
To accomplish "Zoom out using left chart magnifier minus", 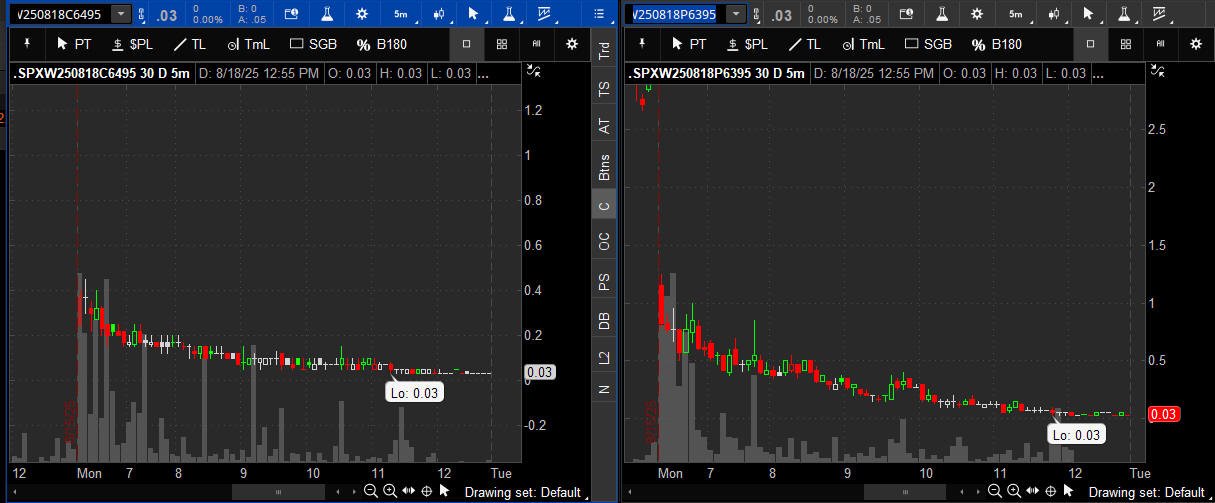I will point(371,491).
